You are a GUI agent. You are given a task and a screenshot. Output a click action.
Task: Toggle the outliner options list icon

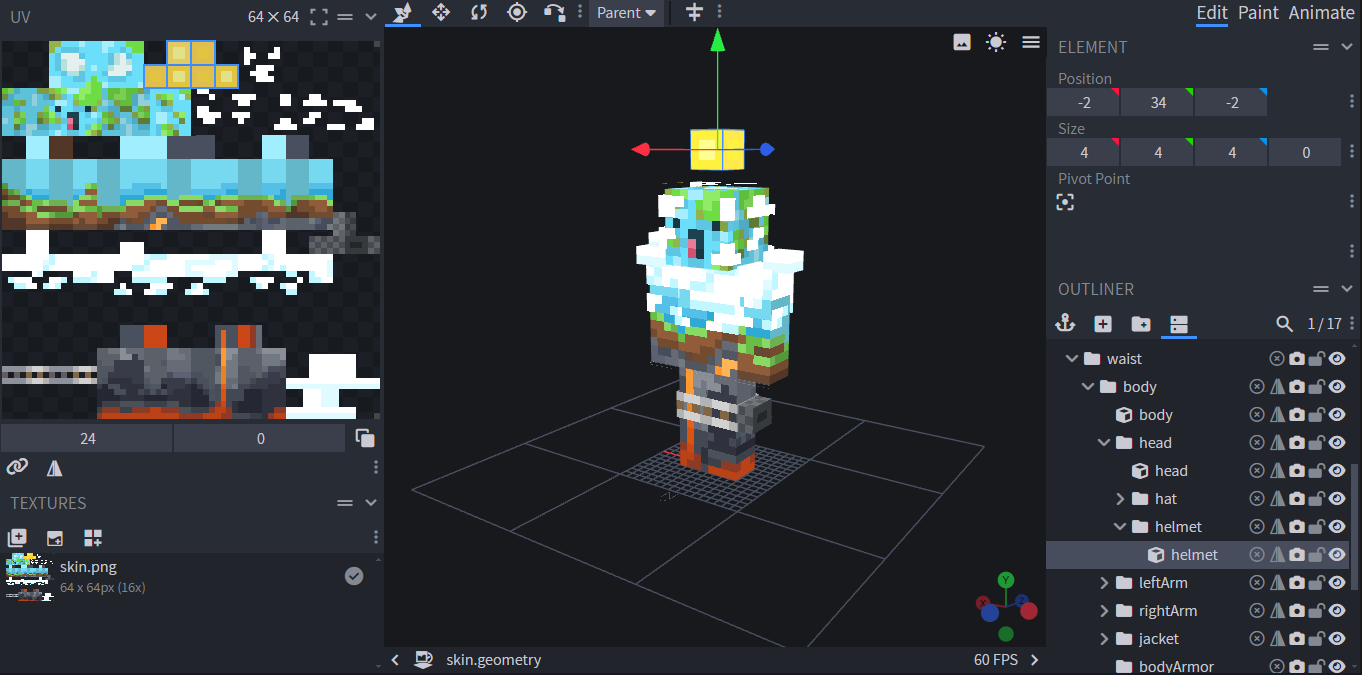1179,324
